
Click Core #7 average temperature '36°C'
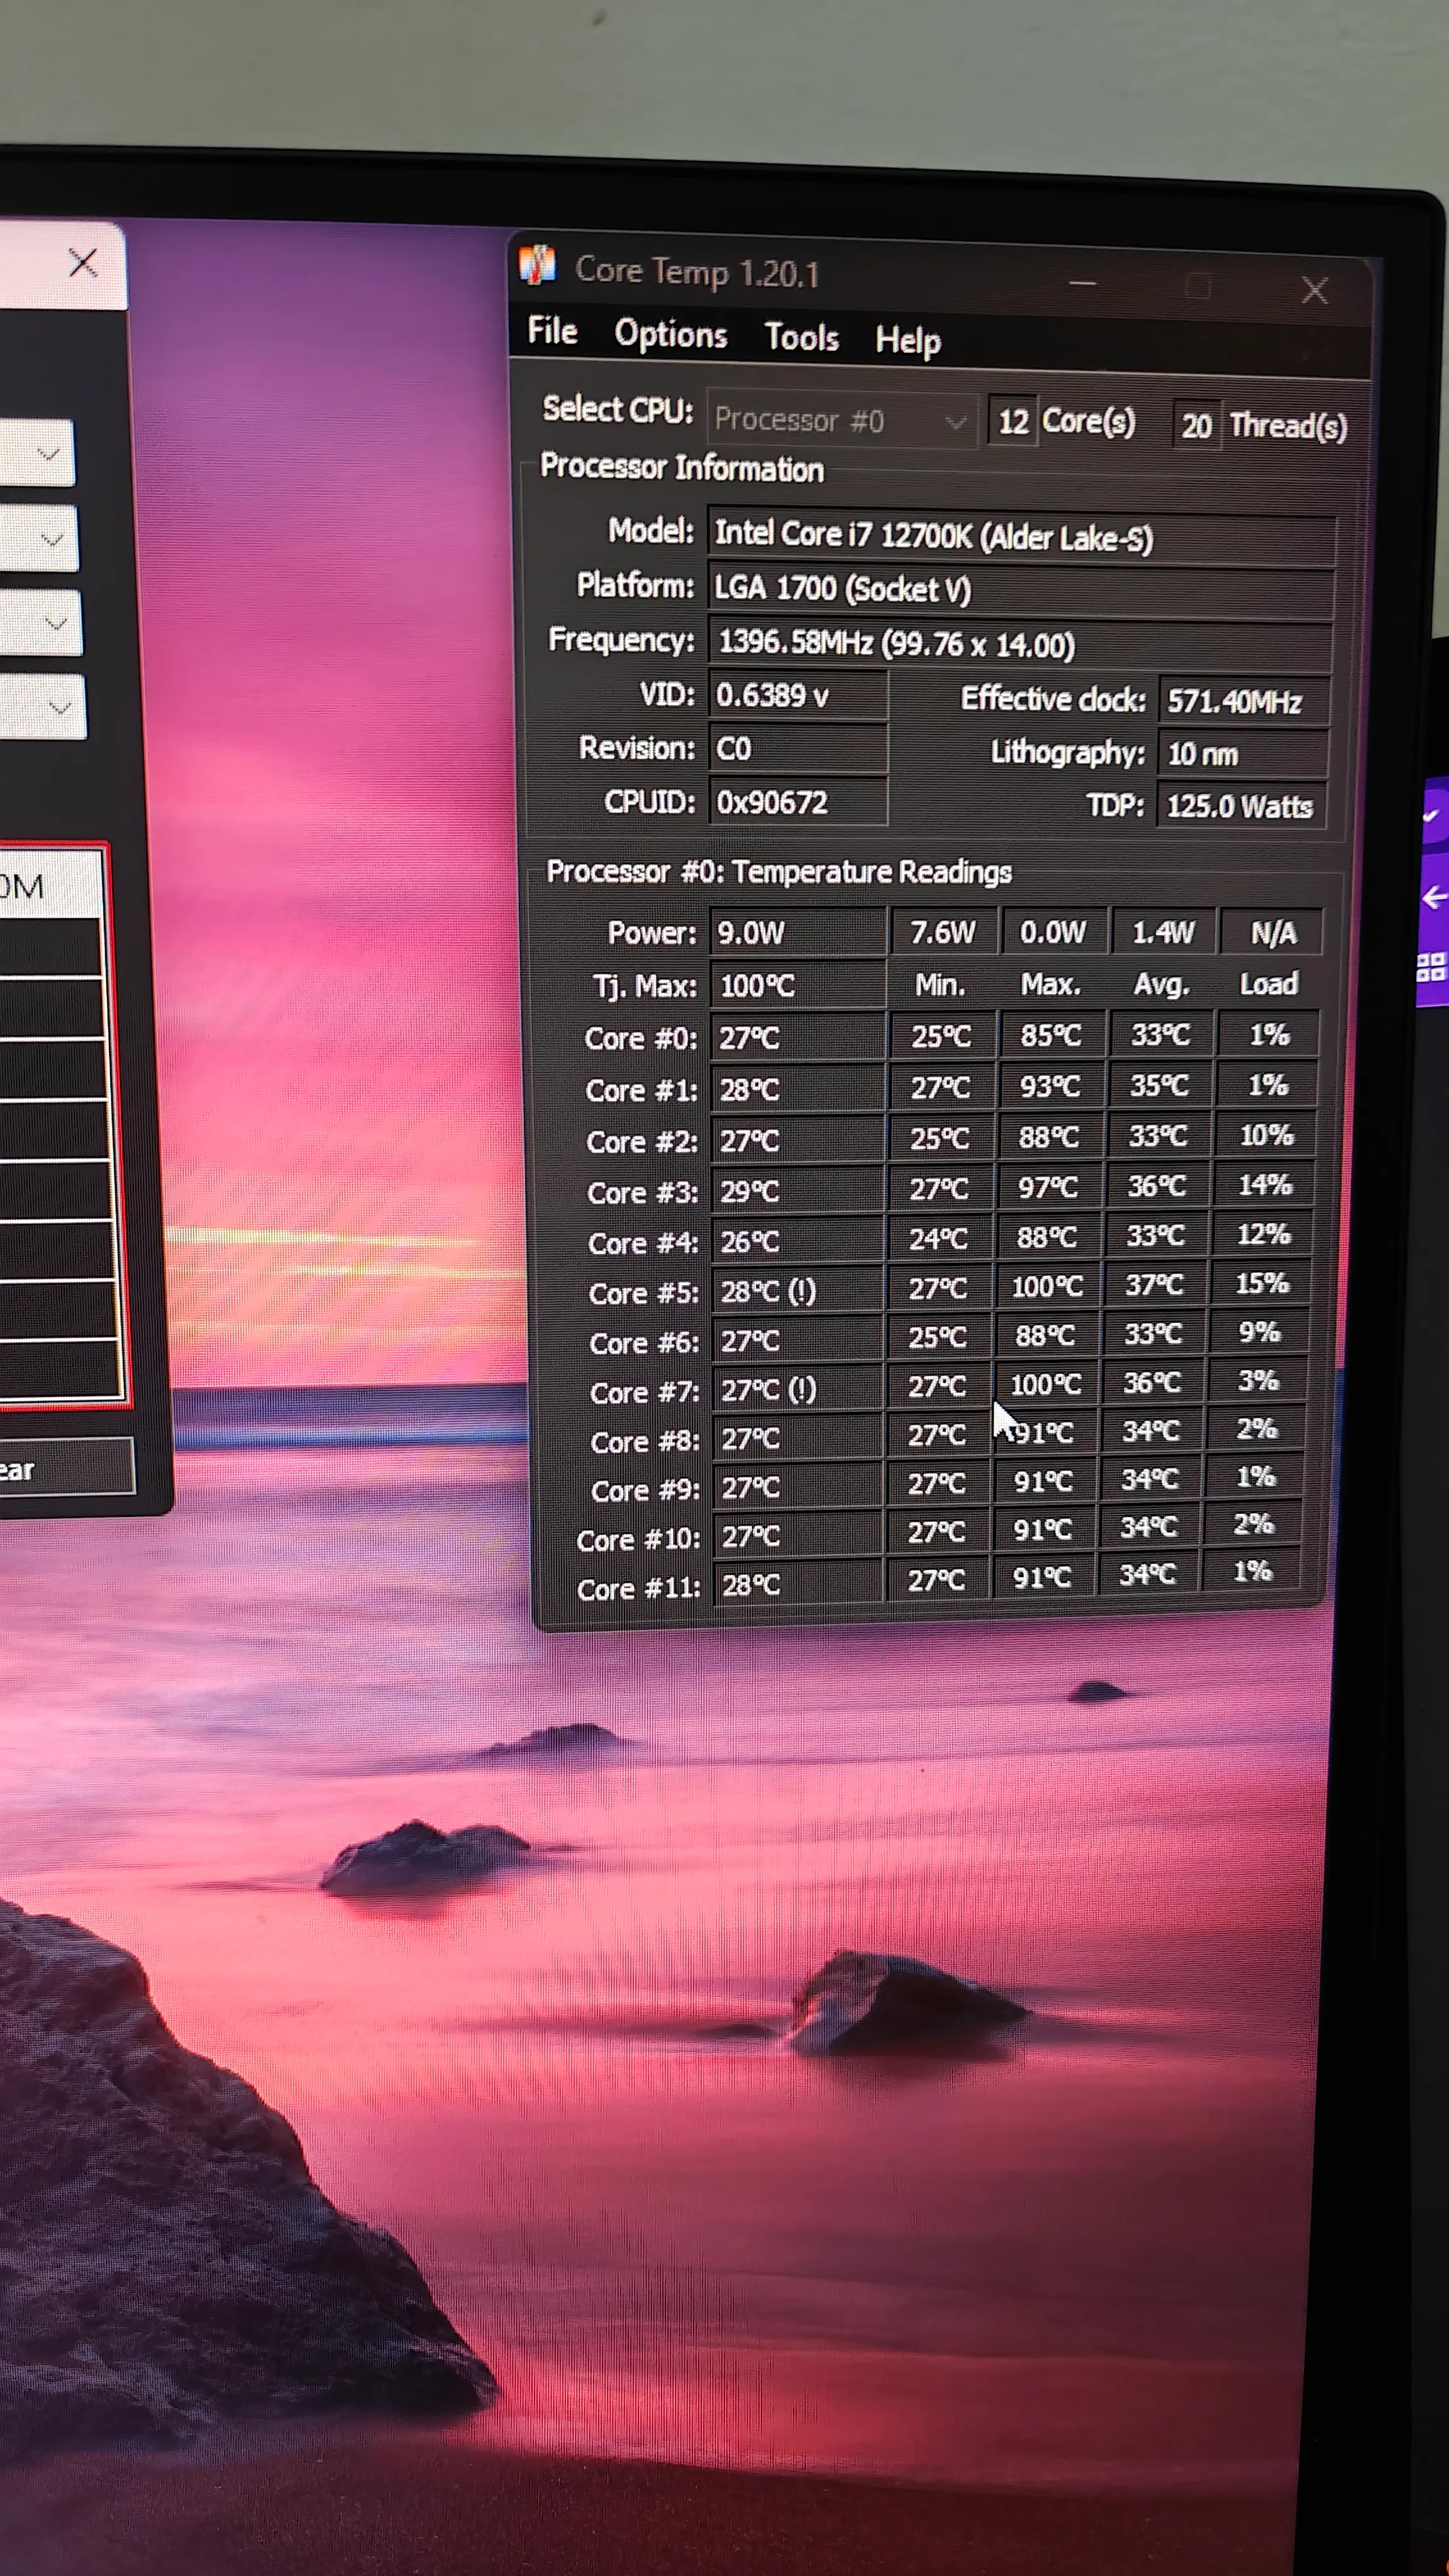[1152, 1383]
